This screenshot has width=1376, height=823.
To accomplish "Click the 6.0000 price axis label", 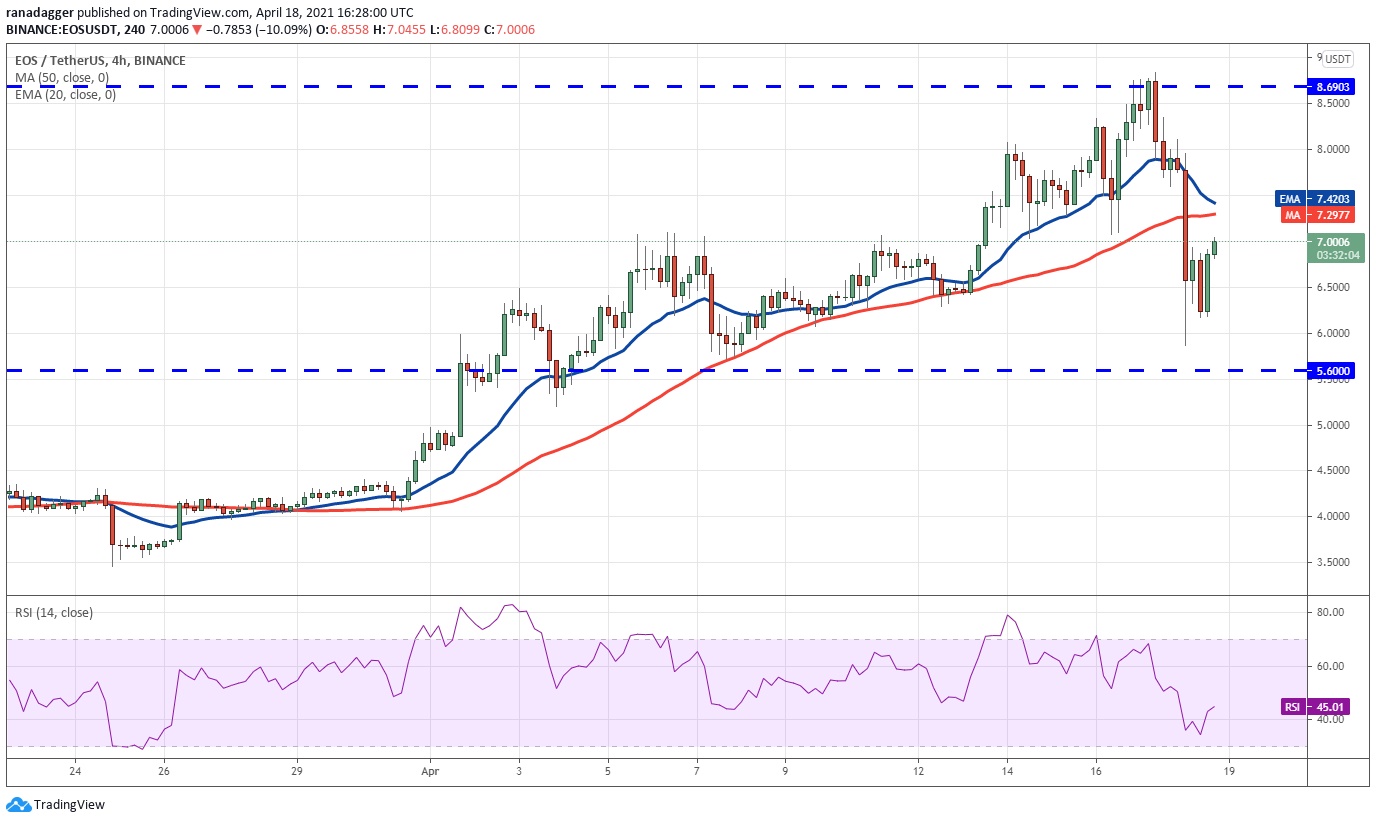I will pyautogui.click(x=1334, y=334).
